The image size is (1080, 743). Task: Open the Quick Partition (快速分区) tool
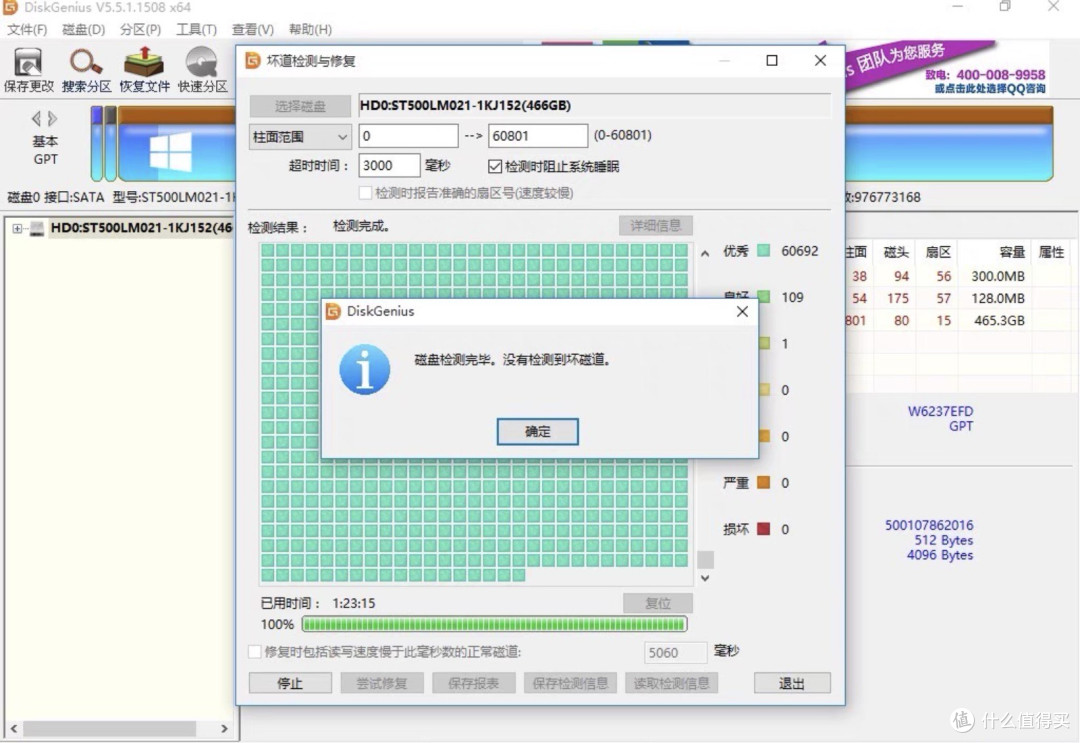point(202,70)
